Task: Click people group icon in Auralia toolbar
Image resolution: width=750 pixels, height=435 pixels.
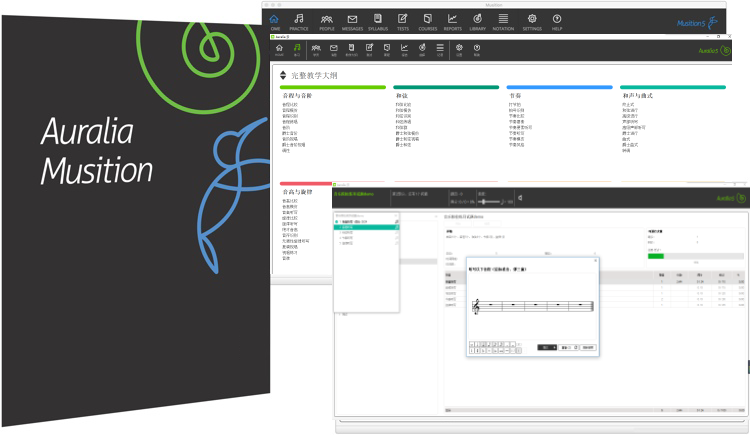Action: (316, 50)
